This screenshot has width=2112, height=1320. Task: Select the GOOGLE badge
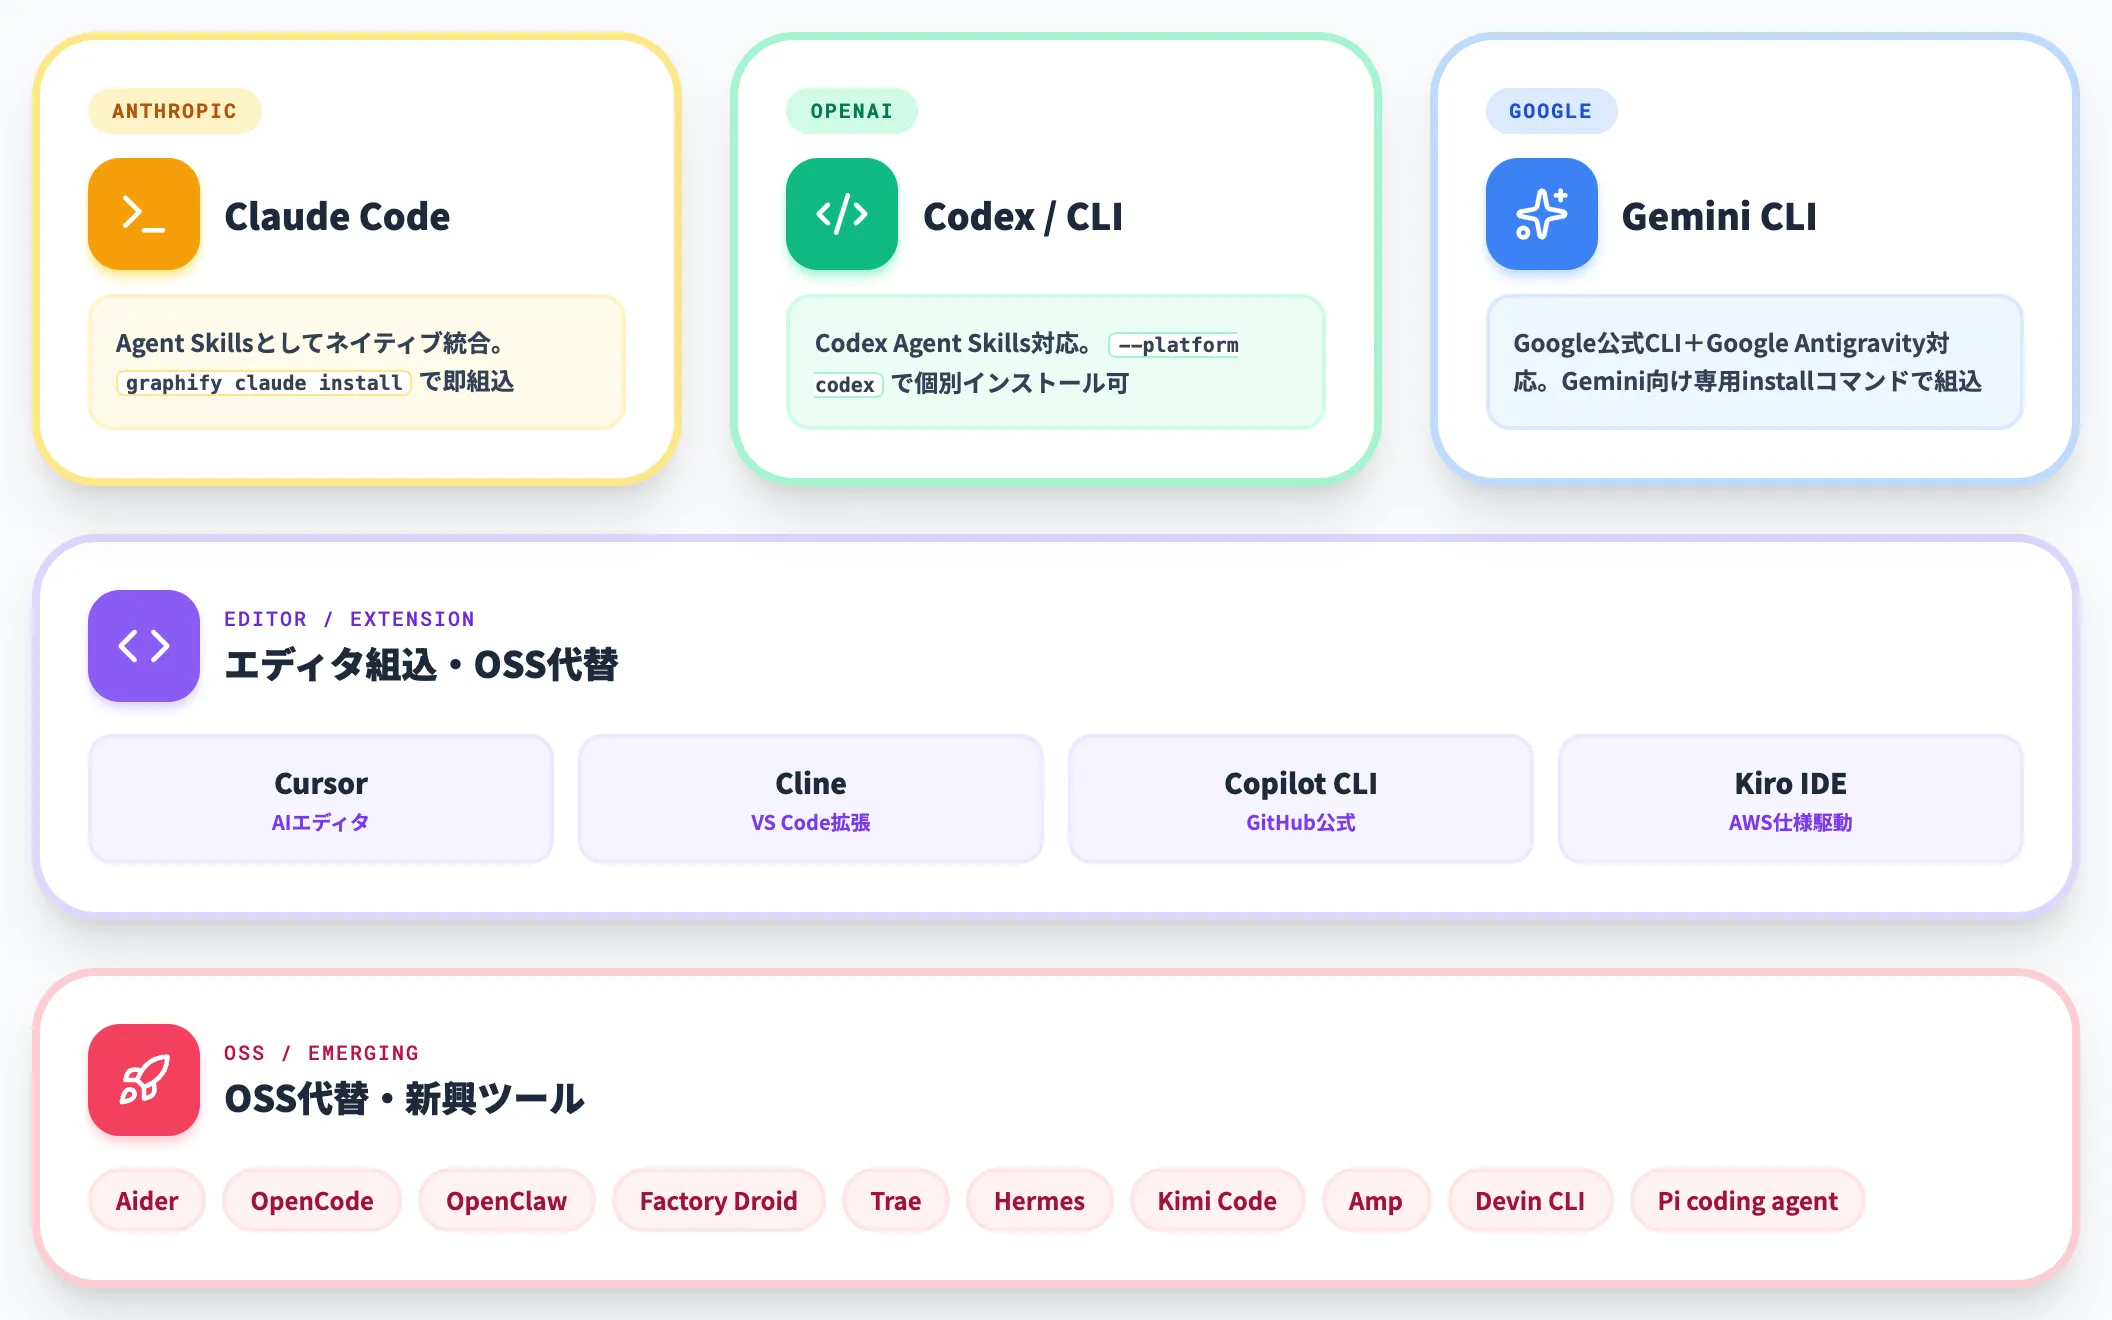click(x=1551, y=111)
